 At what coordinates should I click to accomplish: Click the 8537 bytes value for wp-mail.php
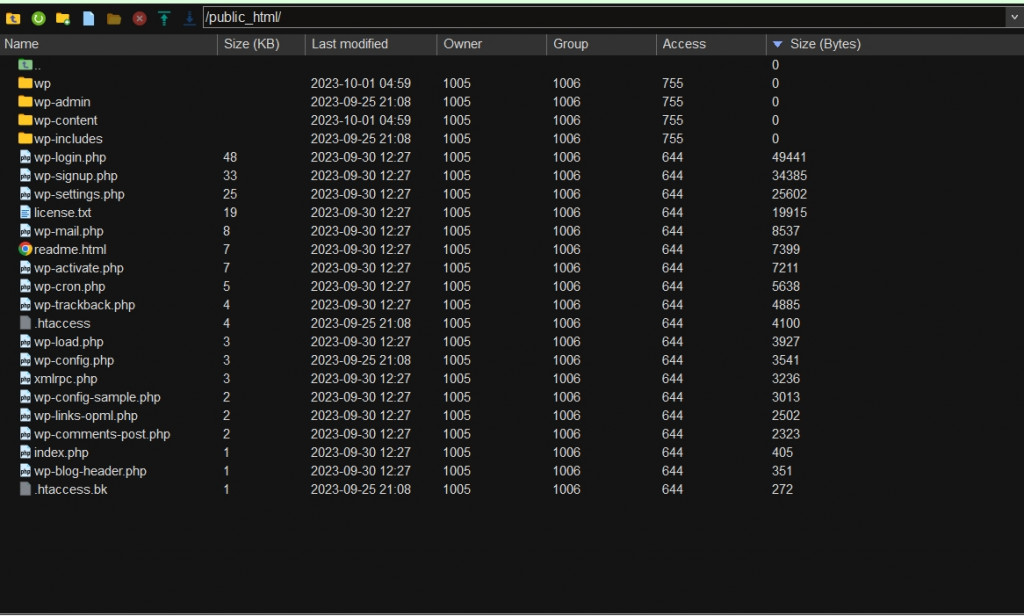coord(786,231)
